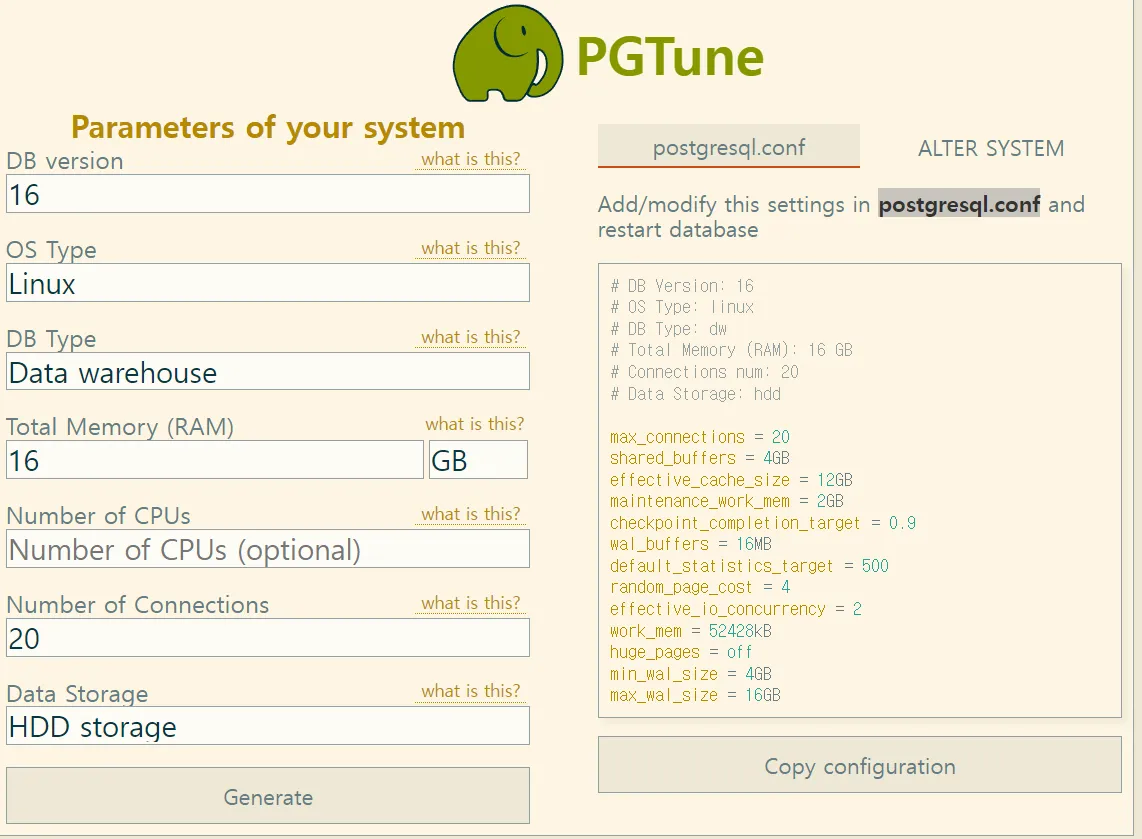1142x839 pixels.
Task: Open 'what is this?' for Data Storage
Action: (470, 690)
